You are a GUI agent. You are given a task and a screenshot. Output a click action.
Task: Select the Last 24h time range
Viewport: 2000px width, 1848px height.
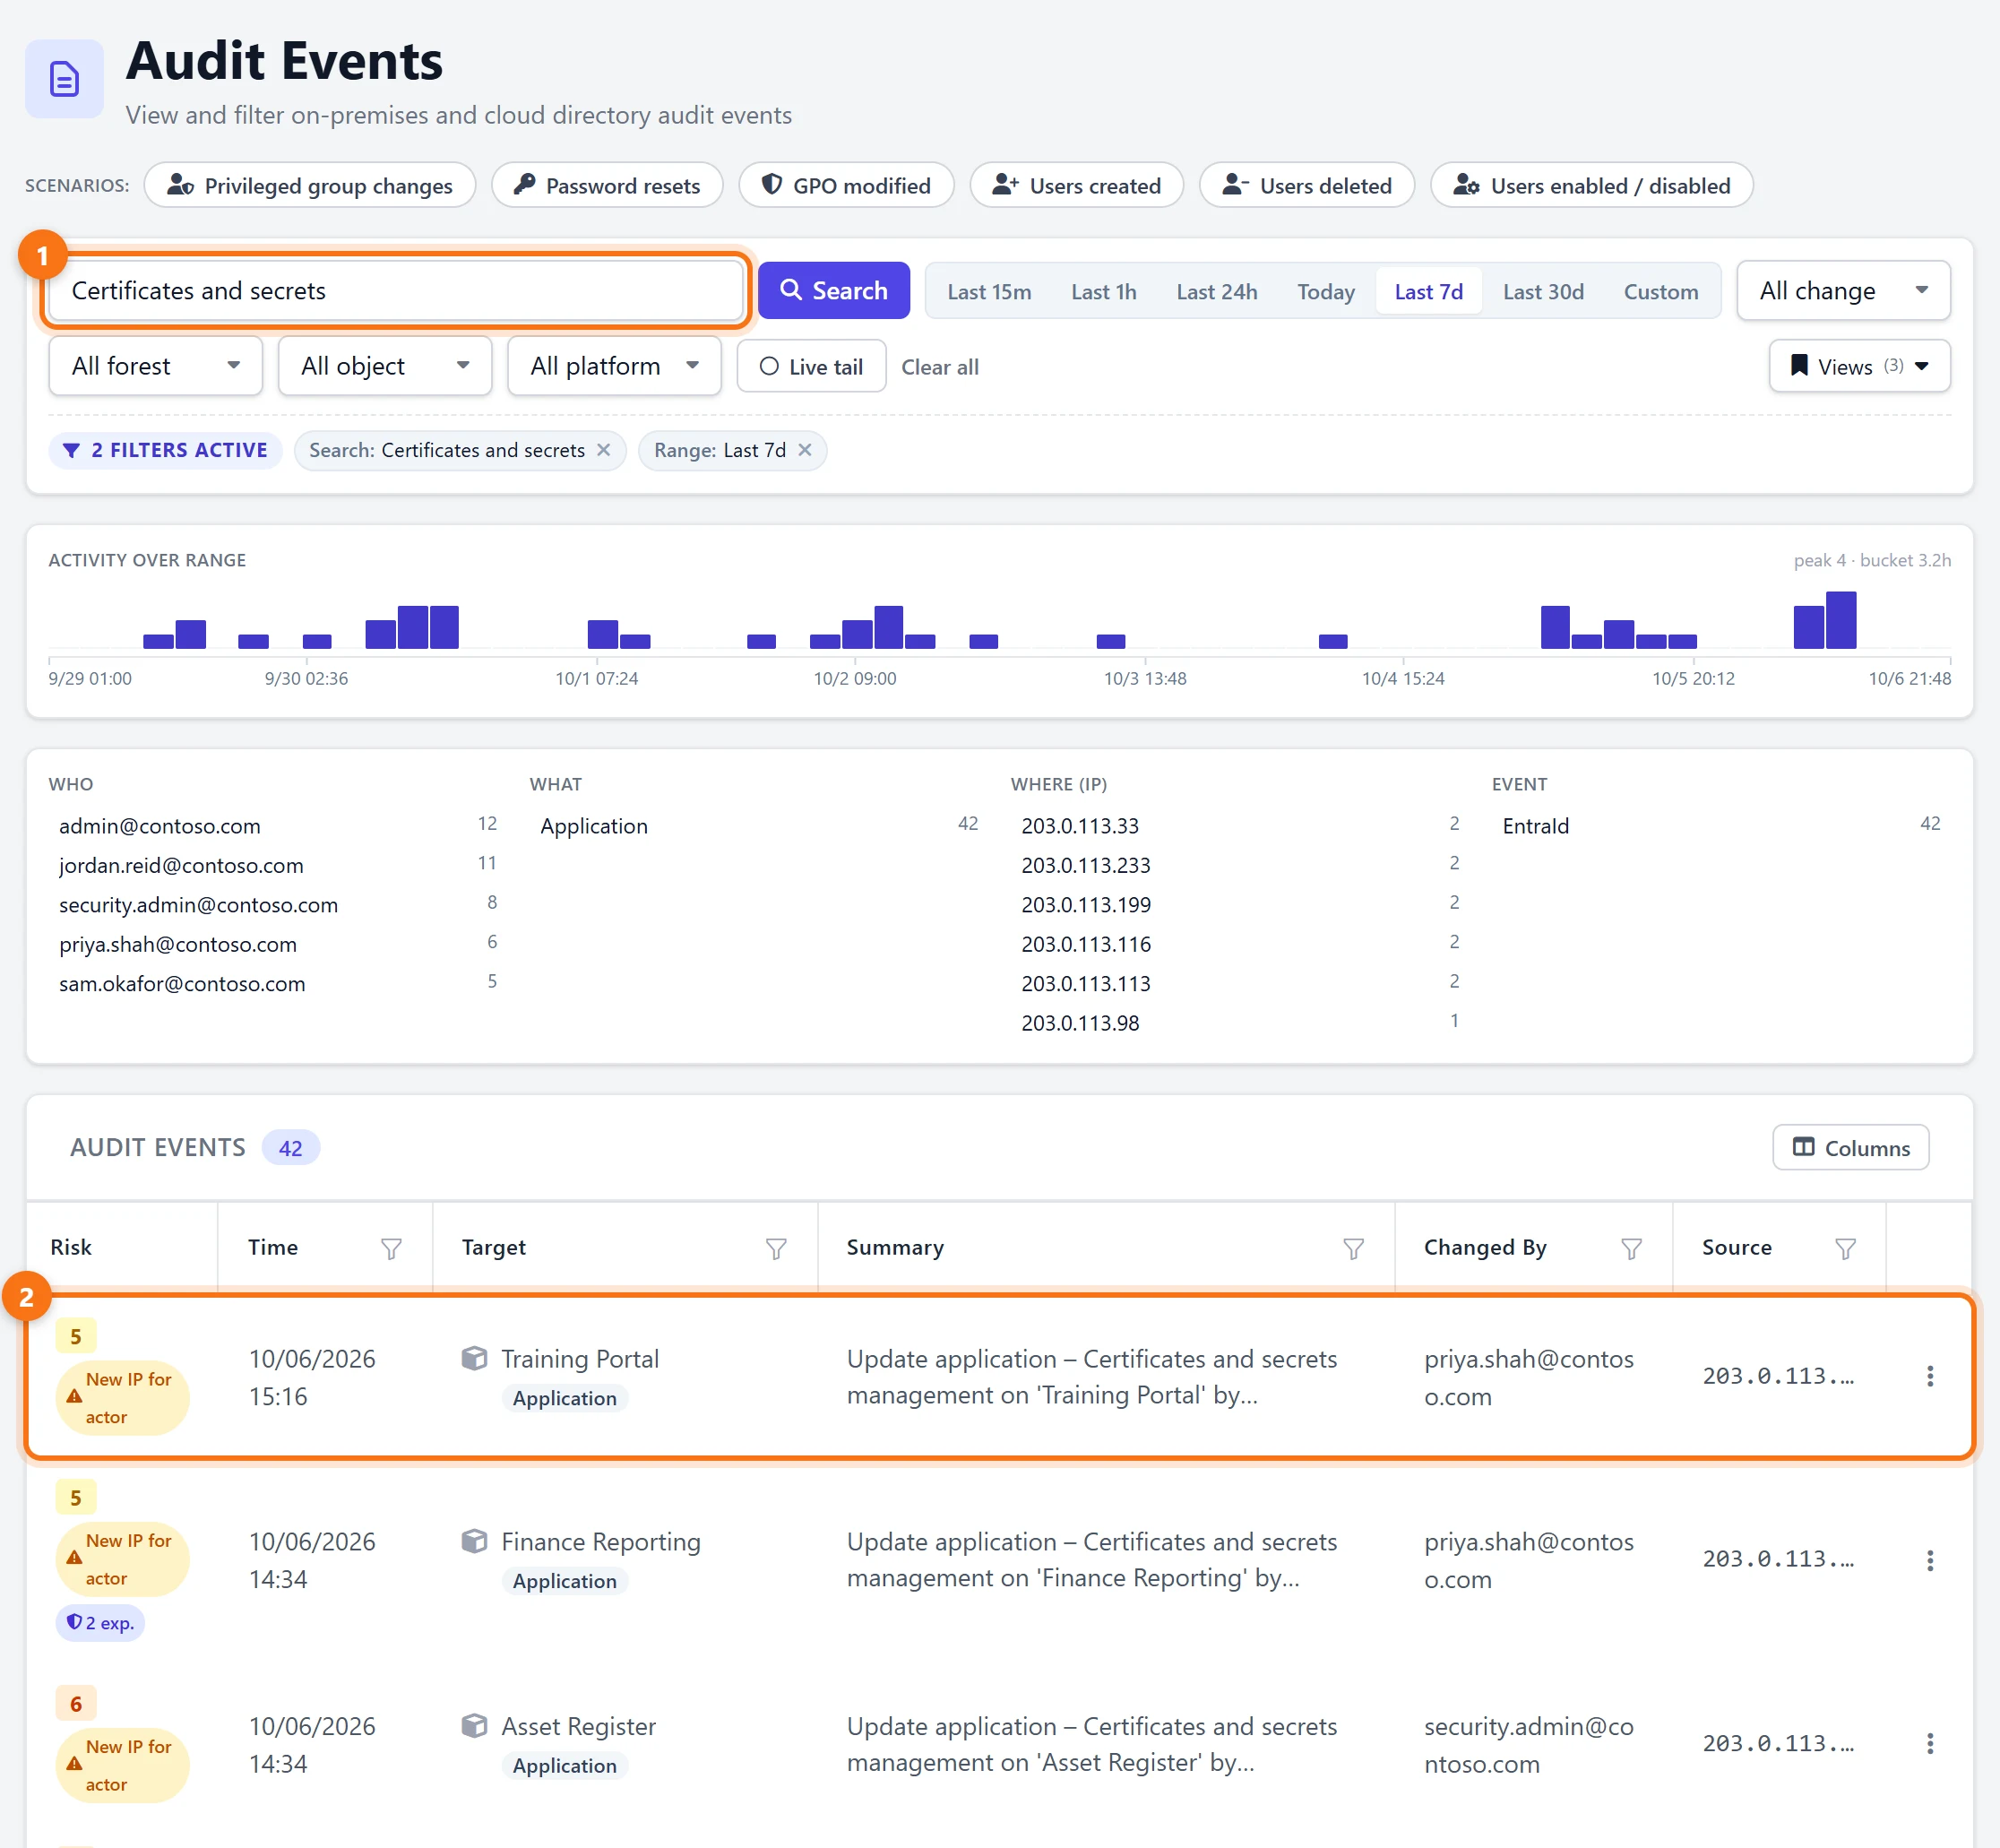click(1216, 292)
